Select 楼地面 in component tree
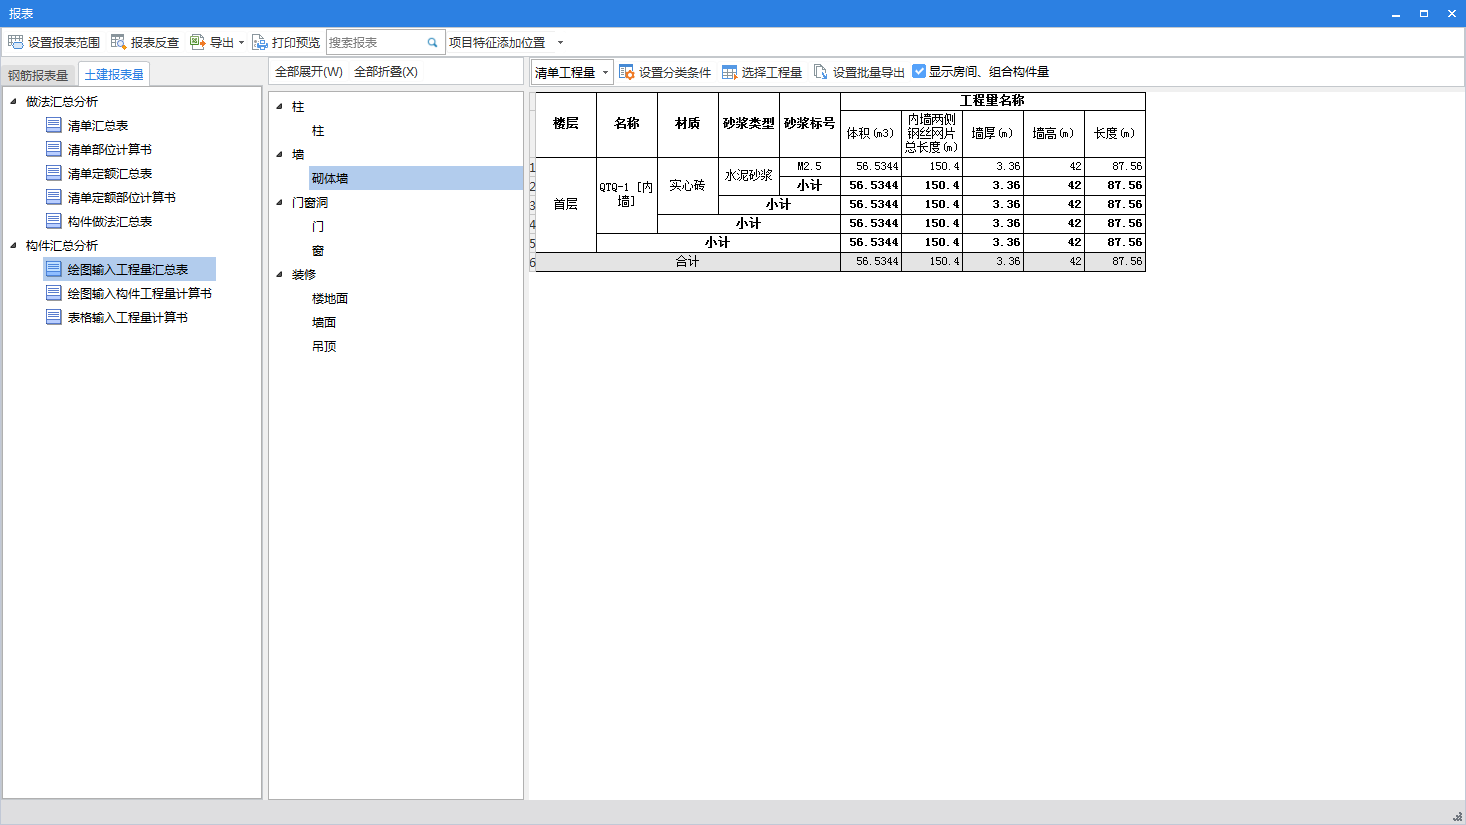Image resolution: width=1466 pixels, height=825 pixels. point(330,298)
